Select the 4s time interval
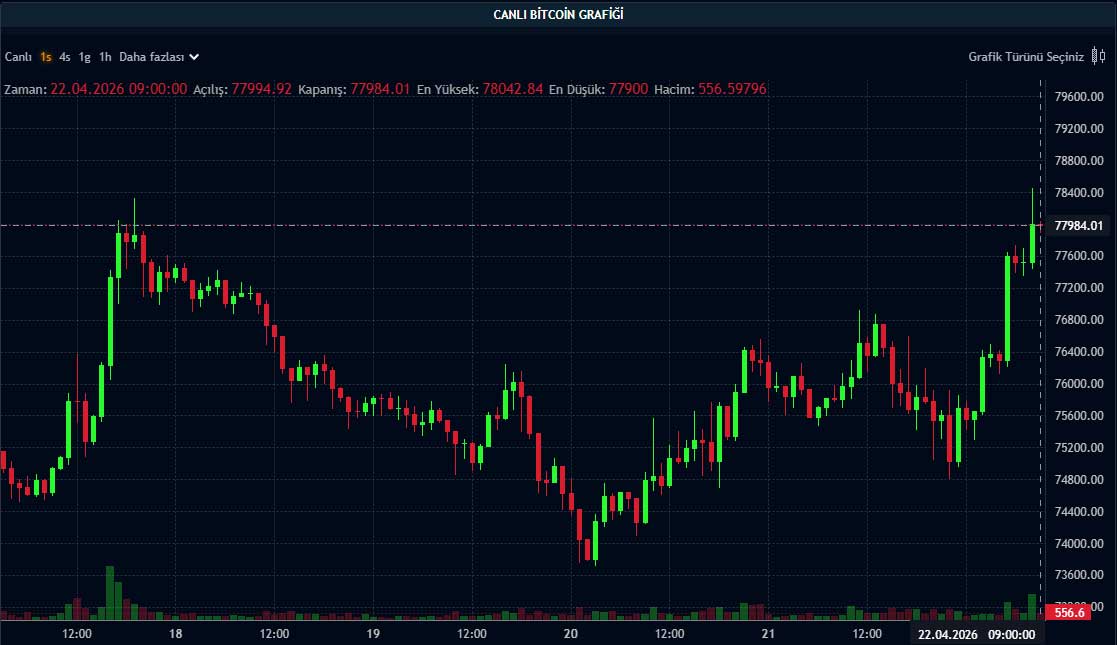Viewport: 1117px width, 645px height. (65, 57)
